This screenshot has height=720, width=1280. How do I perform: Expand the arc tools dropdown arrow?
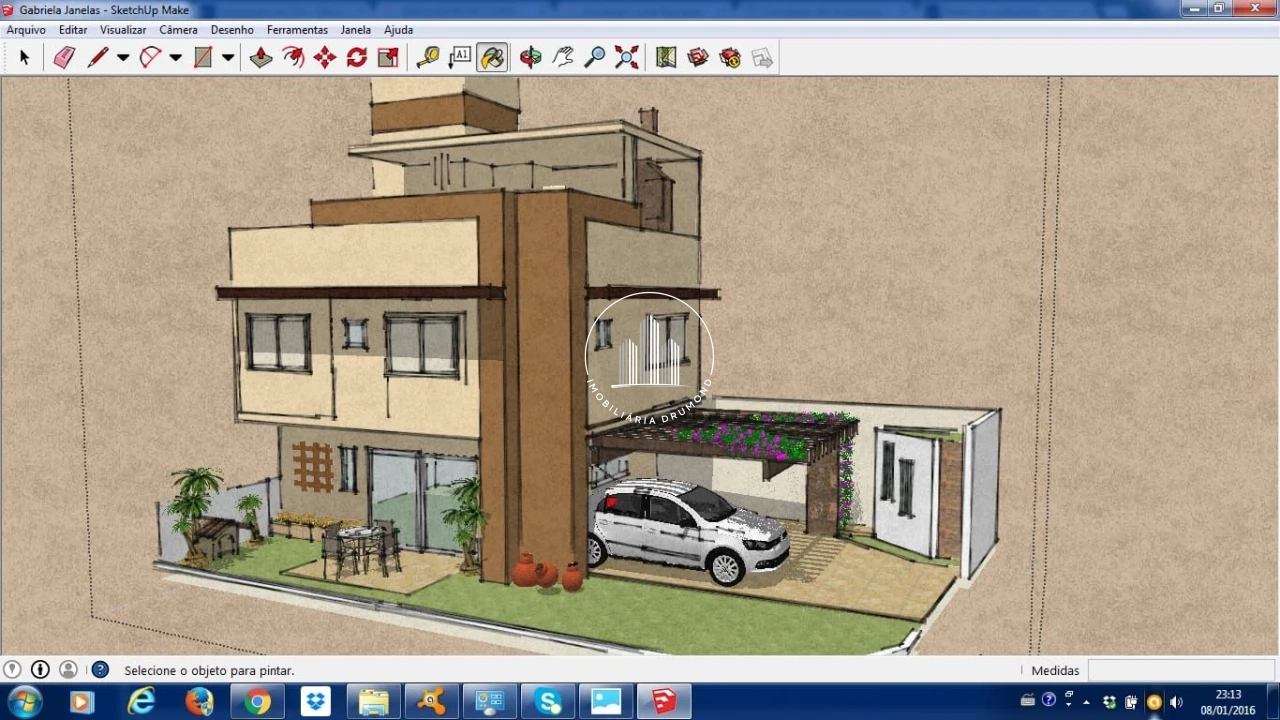click(x=176, y=58)
